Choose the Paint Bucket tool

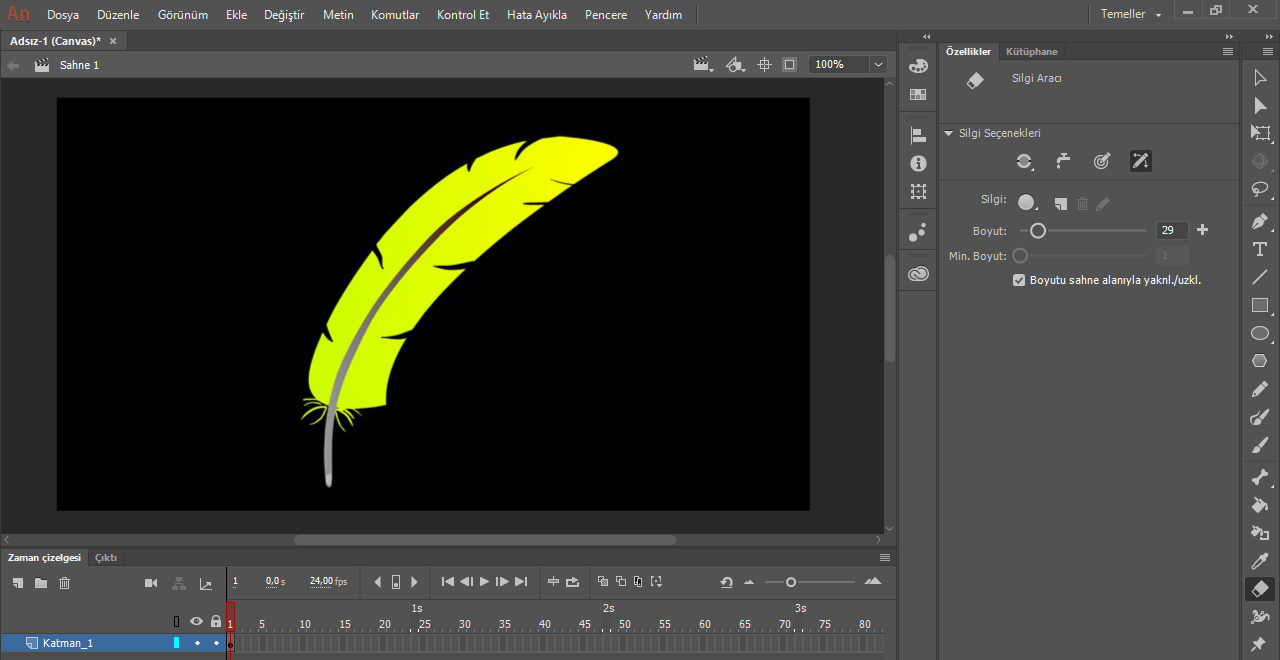coord(1260,505)
